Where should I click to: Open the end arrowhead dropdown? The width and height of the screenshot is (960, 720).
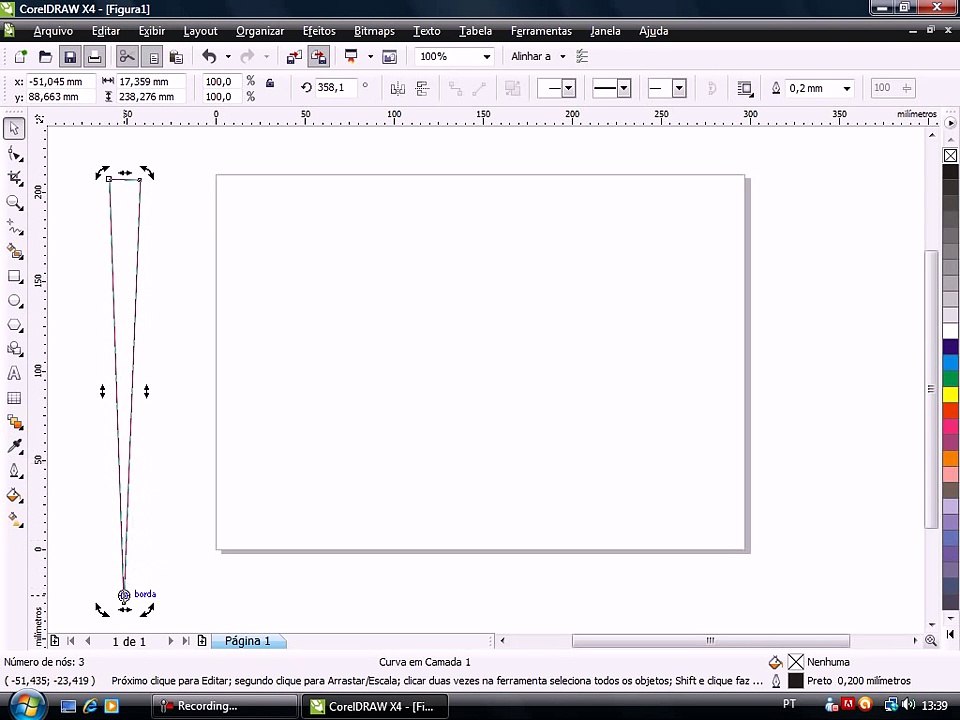tap(679, 89)
